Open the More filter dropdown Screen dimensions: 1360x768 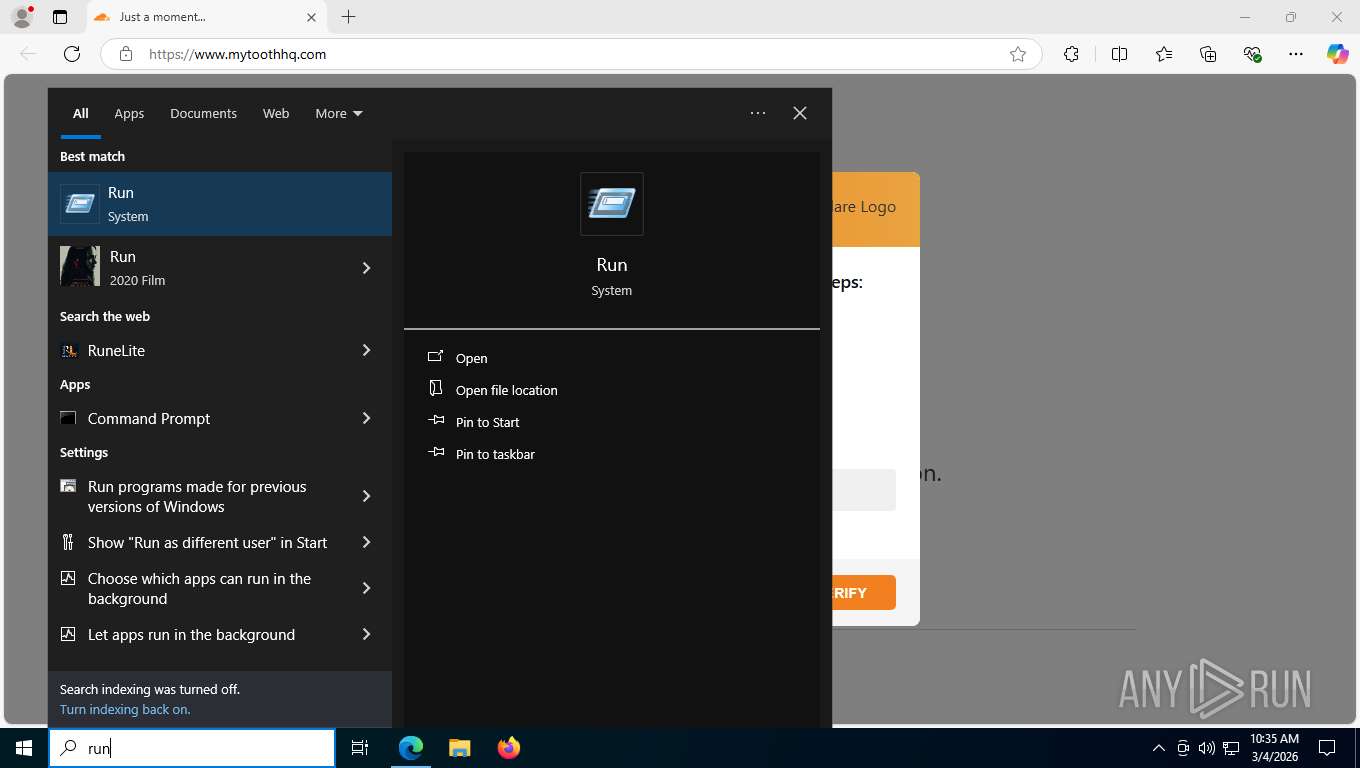point(339,113)
